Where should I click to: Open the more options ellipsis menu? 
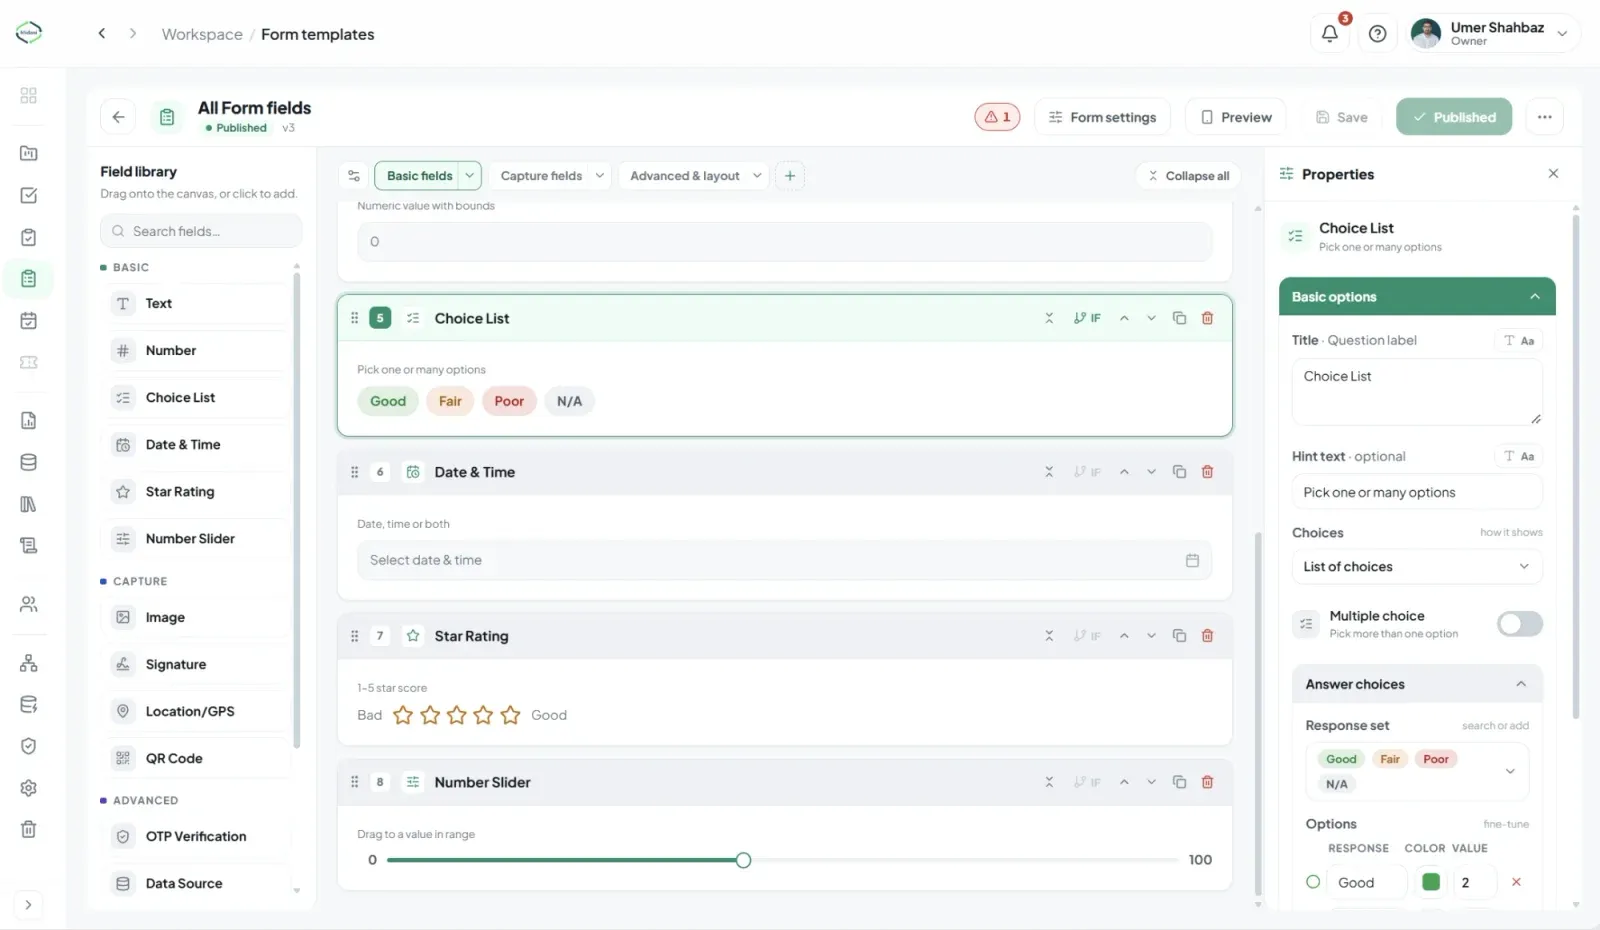click(x=1545, y=117)
